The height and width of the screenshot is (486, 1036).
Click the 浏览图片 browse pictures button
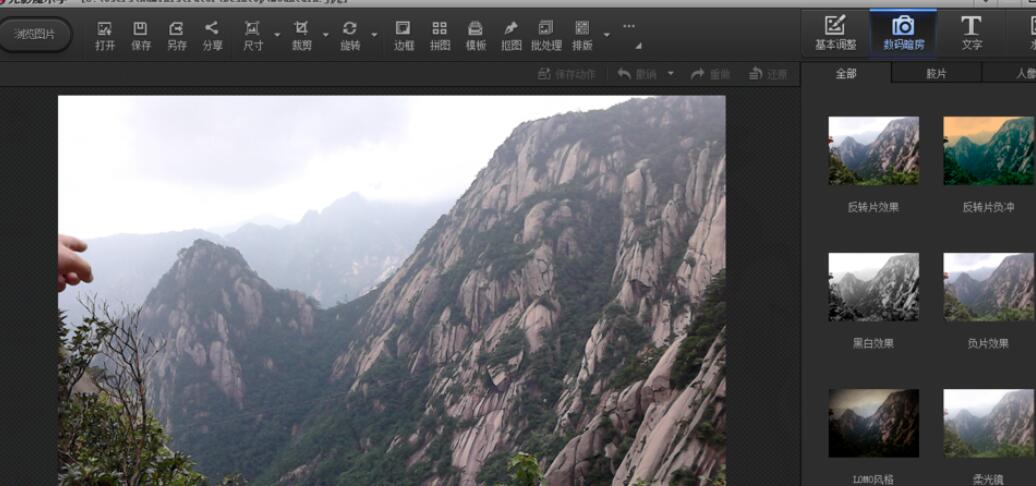(x=35, y=34)
